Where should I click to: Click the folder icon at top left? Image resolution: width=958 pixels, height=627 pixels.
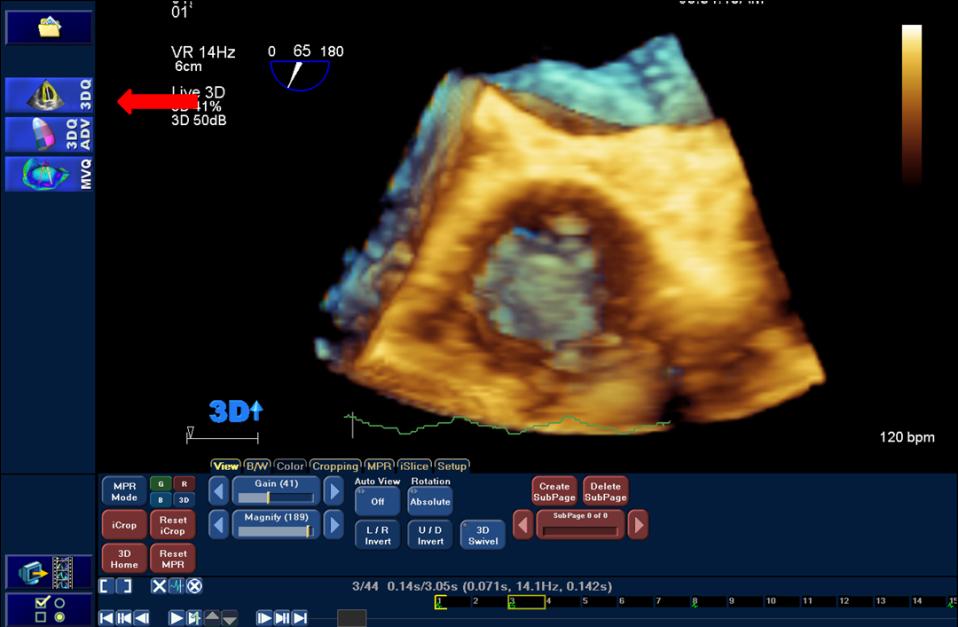click(x=49, y=27)
